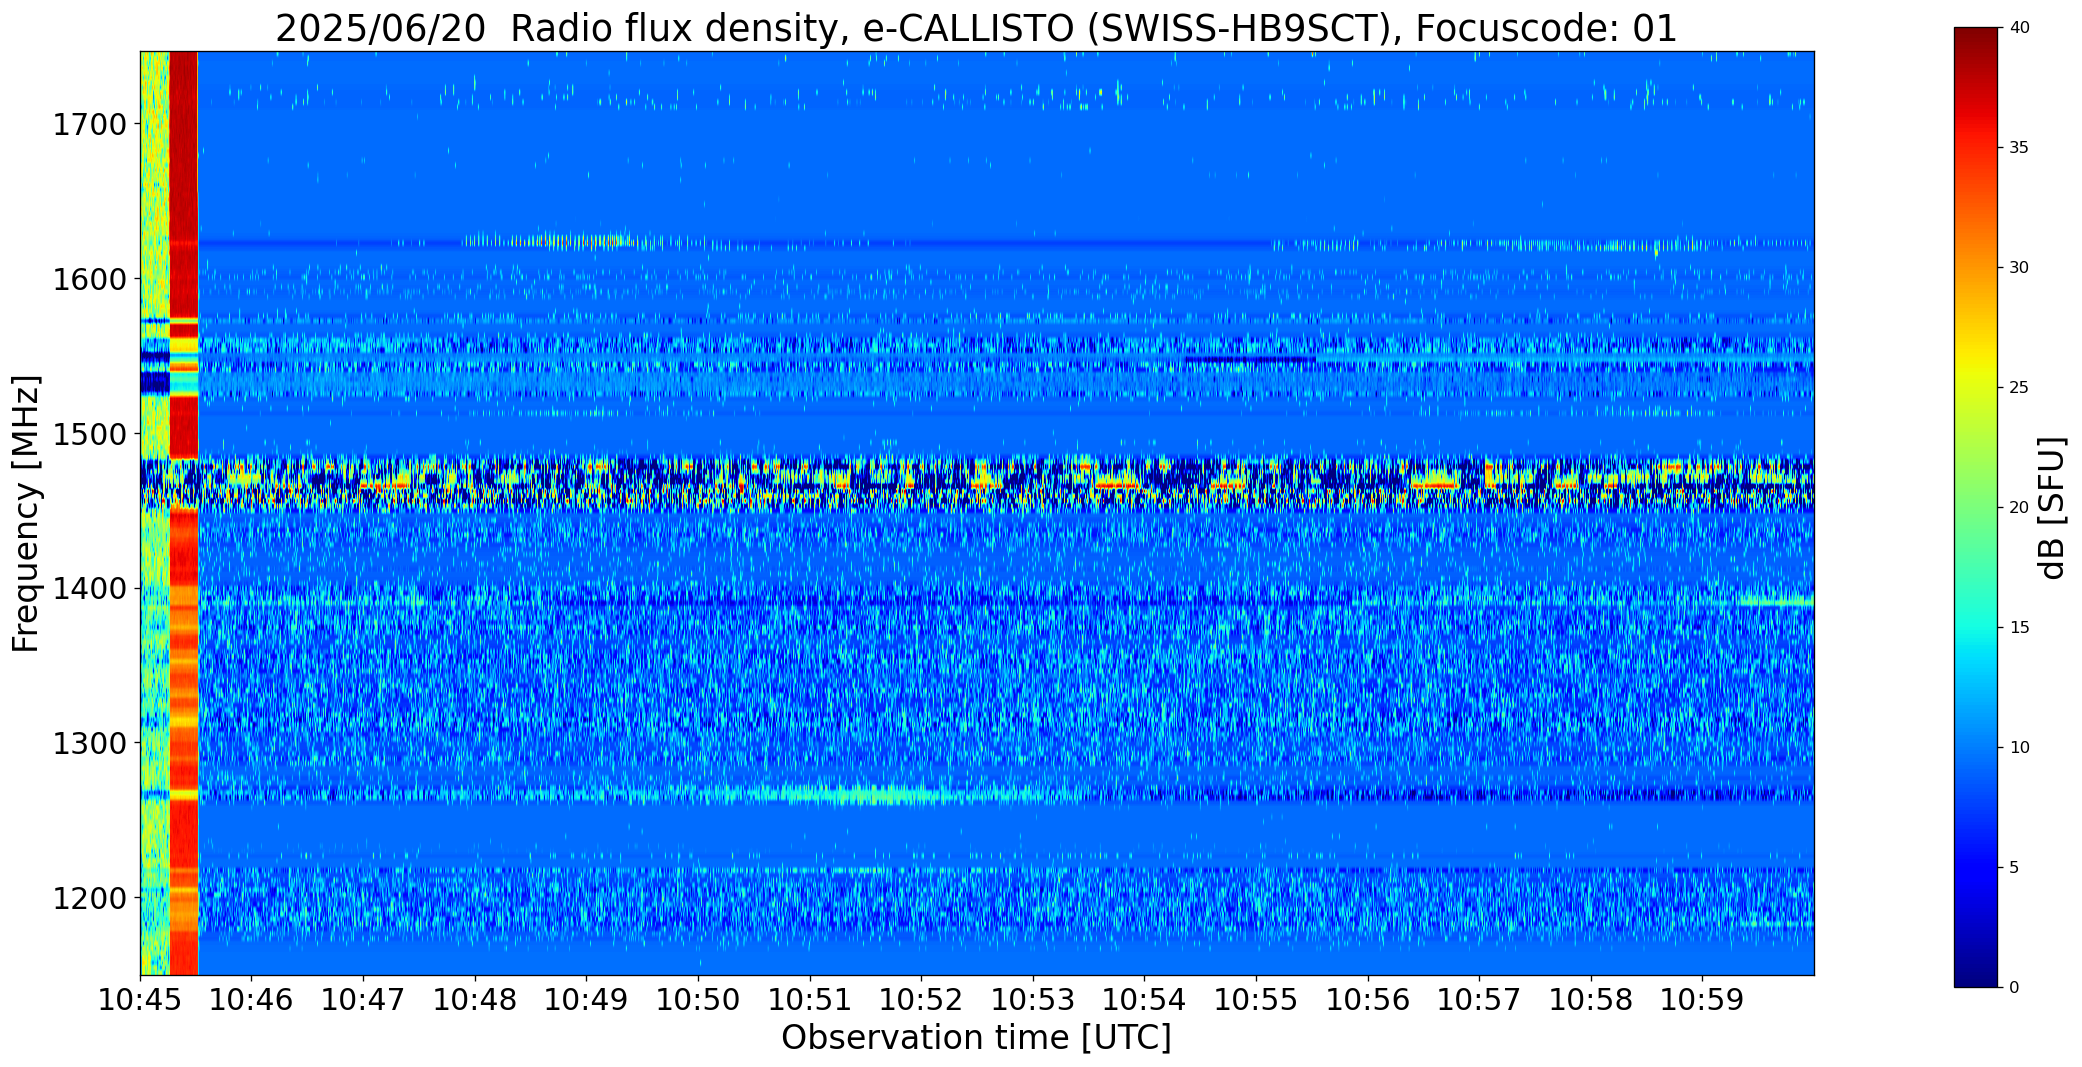Click the 1300 frequency tick label
2082x1067 pixels.
click(x=89, y=743)
